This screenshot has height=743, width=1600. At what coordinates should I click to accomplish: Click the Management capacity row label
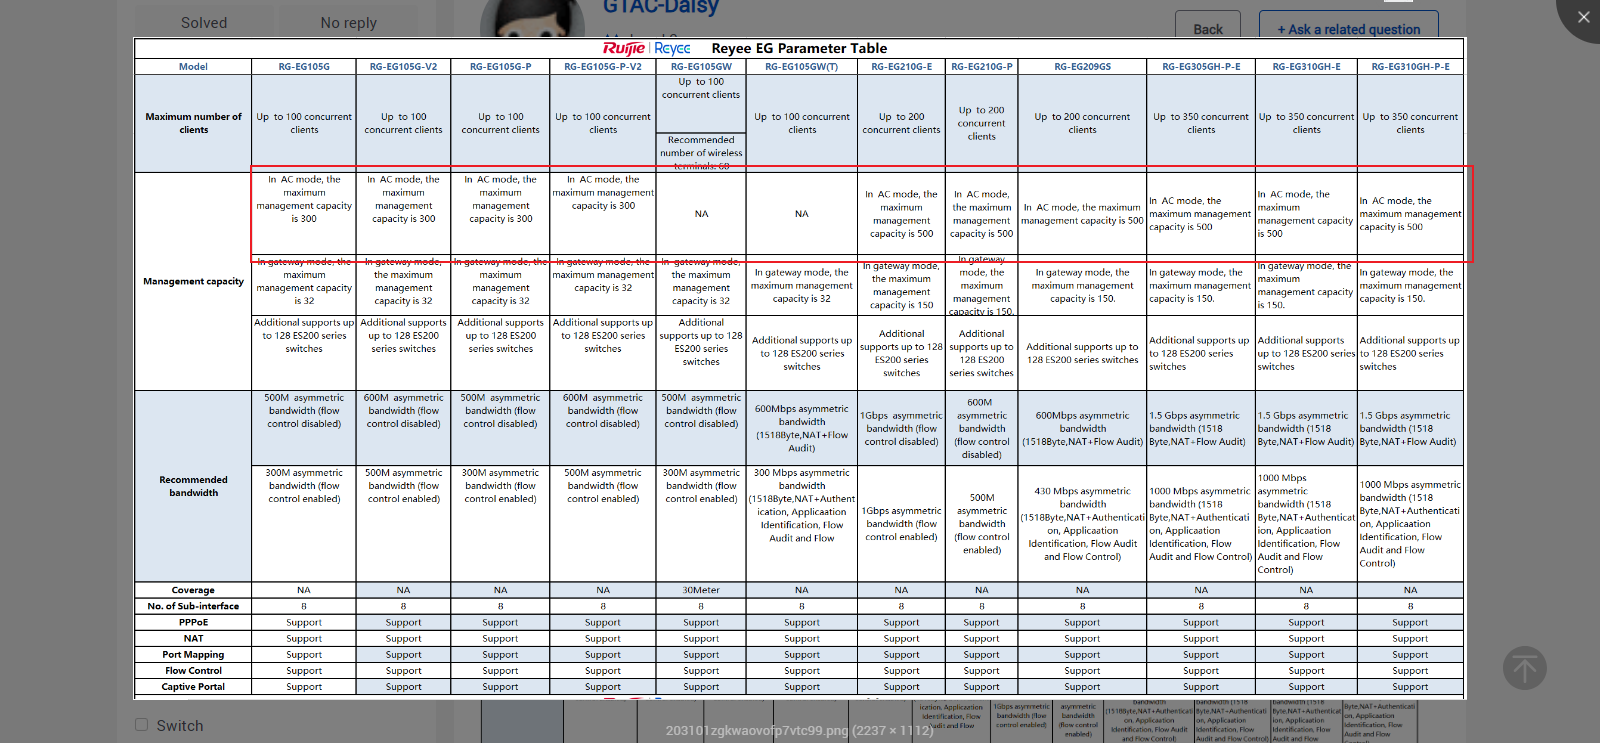(193, 281)
